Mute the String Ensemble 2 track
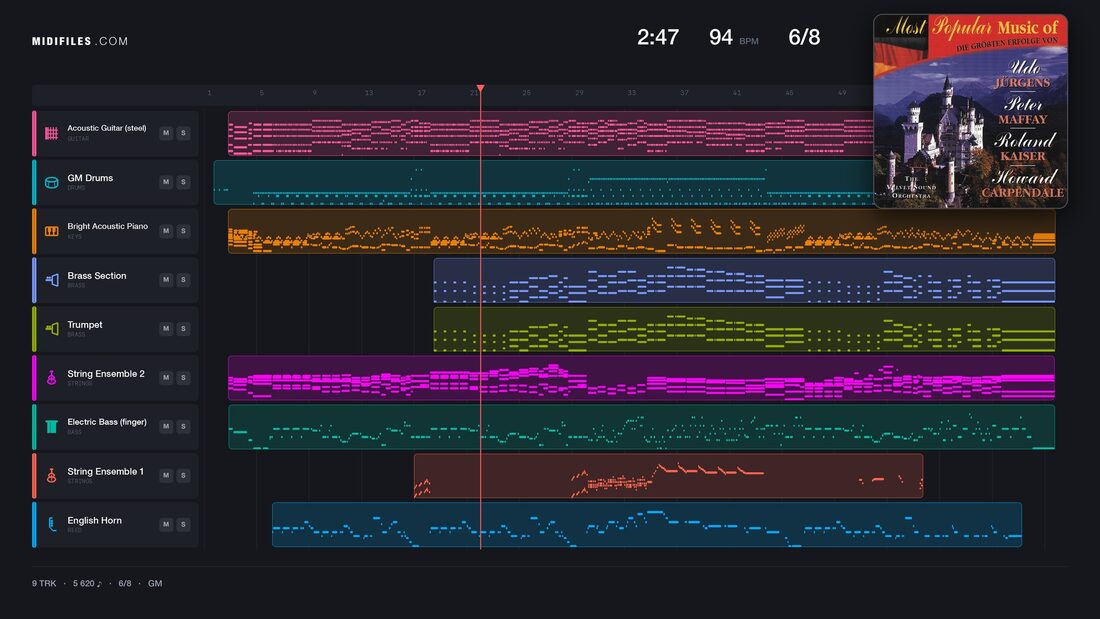 coord(166,378)
